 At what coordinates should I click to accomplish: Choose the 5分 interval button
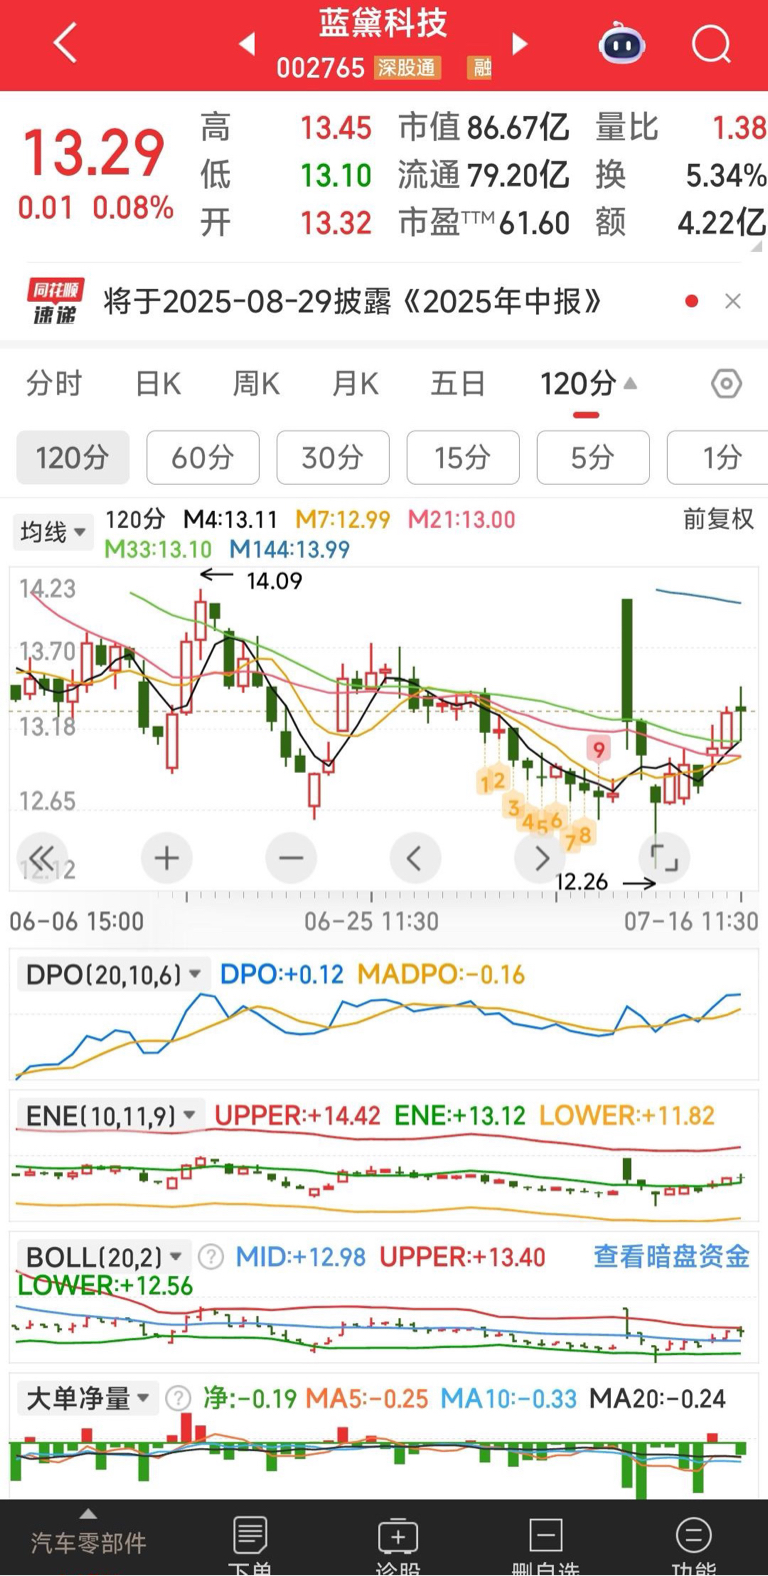[x=593, y=458]
